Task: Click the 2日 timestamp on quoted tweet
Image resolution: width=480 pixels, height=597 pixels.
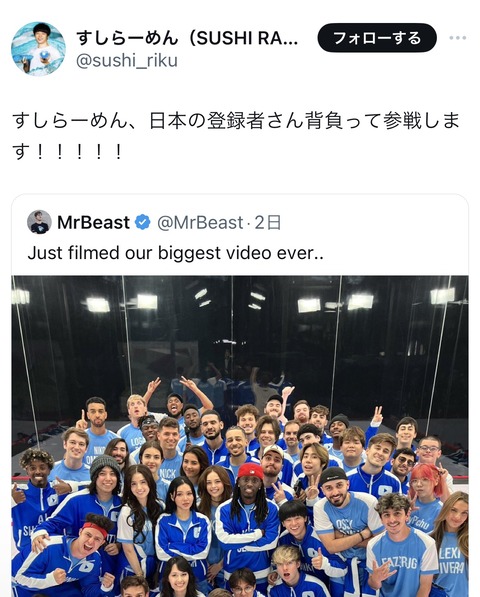Action: coord(268,222)
